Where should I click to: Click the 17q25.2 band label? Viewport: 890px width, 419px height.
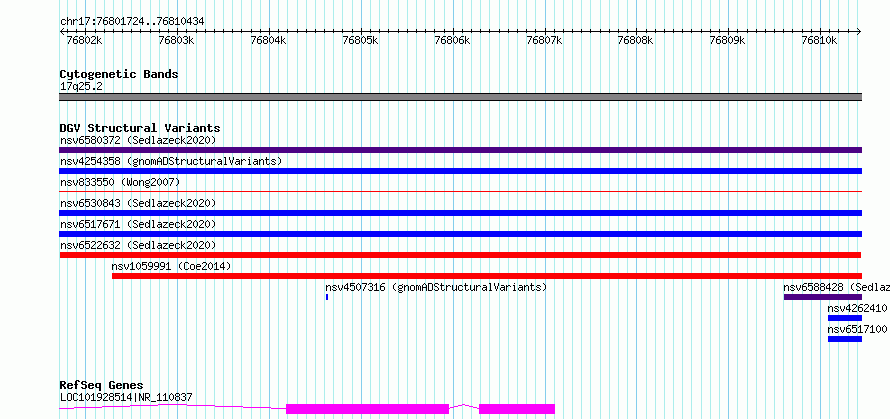81,86
